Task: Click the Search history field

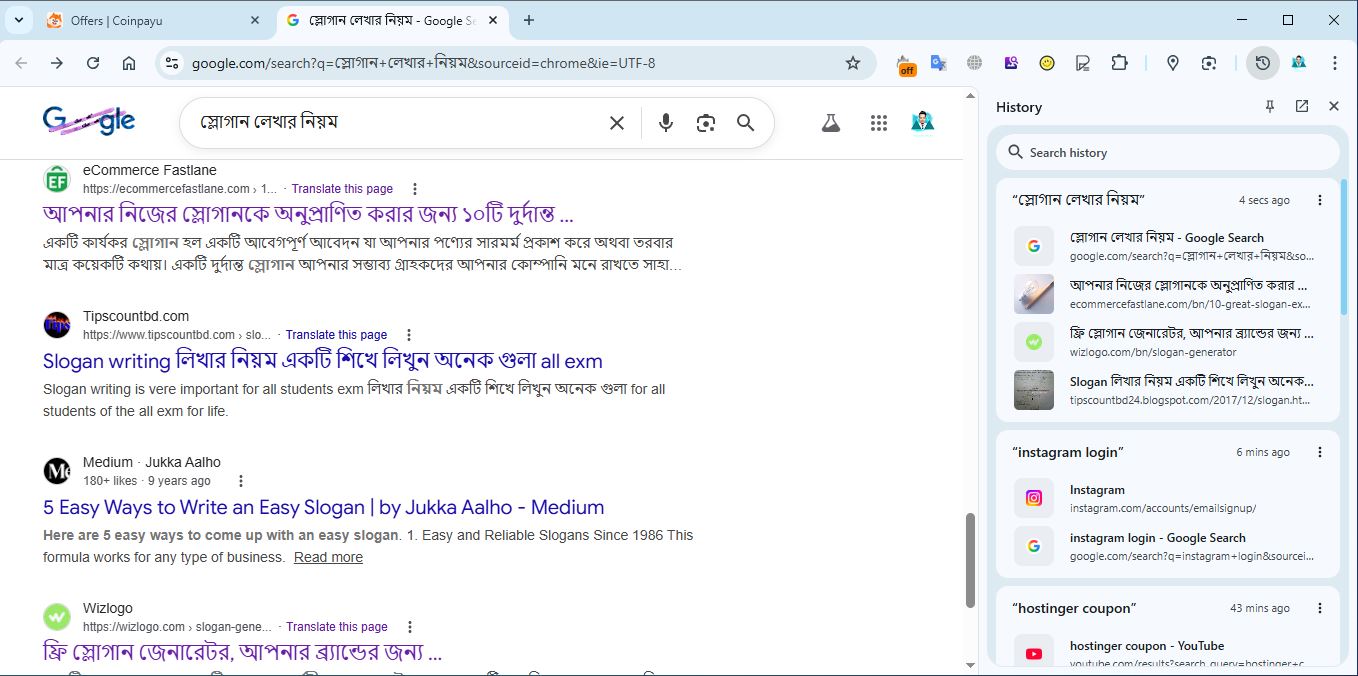Action: 1167,152
